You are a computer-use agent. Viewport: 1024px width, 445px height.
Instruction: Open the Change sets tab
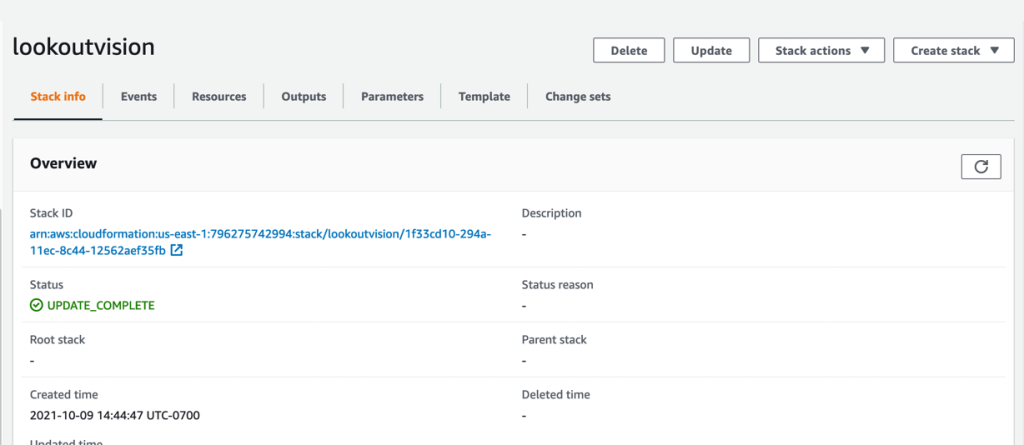pyautogui.click(x=578, y=97)
